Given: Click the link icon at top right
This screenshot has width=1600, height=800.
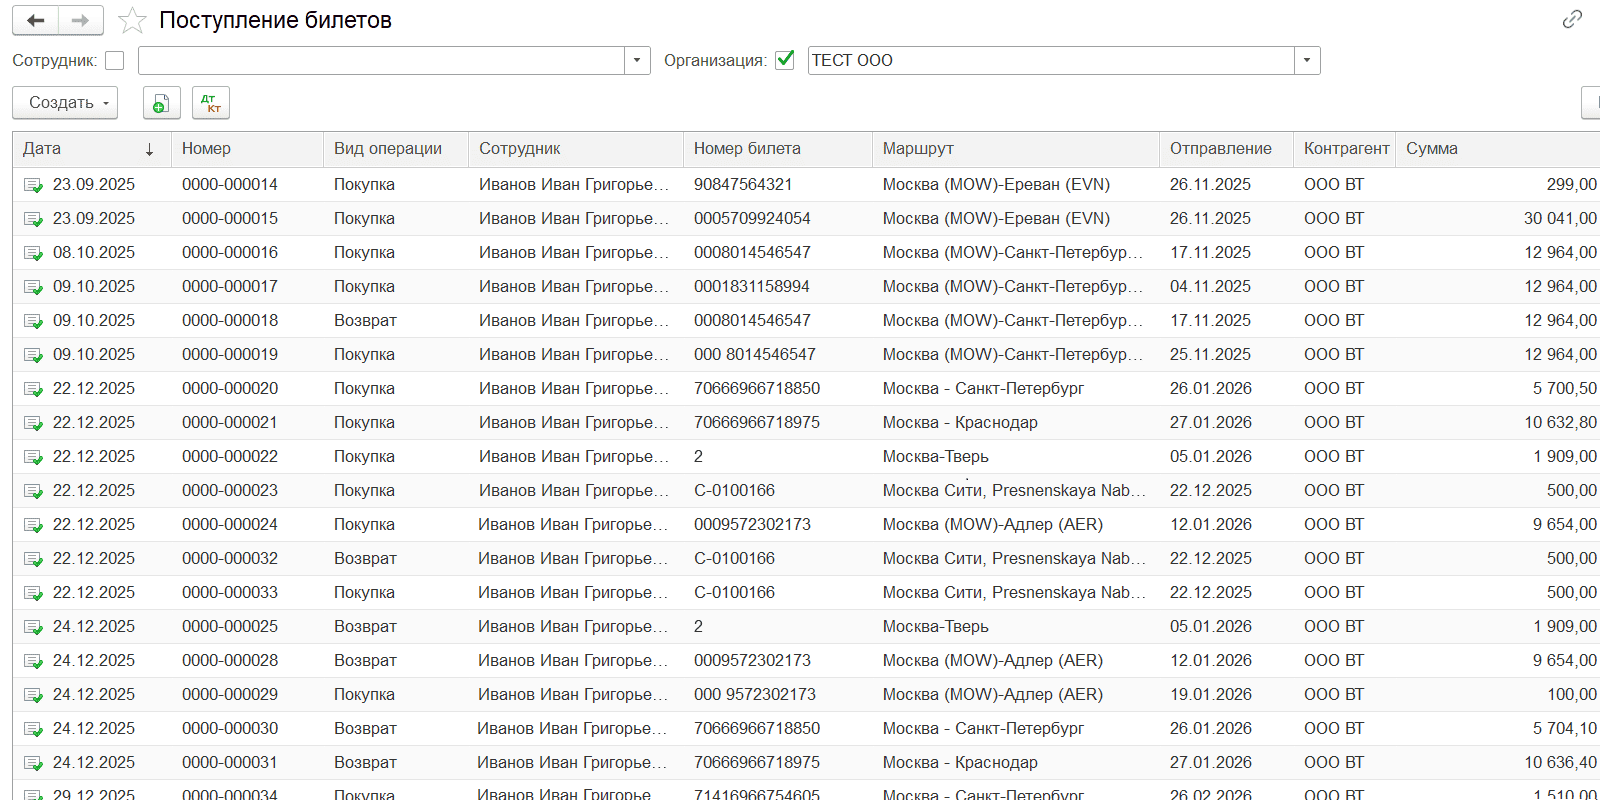Looking at the screenshot, I should pyautogui.click(x=1572, y=19).
